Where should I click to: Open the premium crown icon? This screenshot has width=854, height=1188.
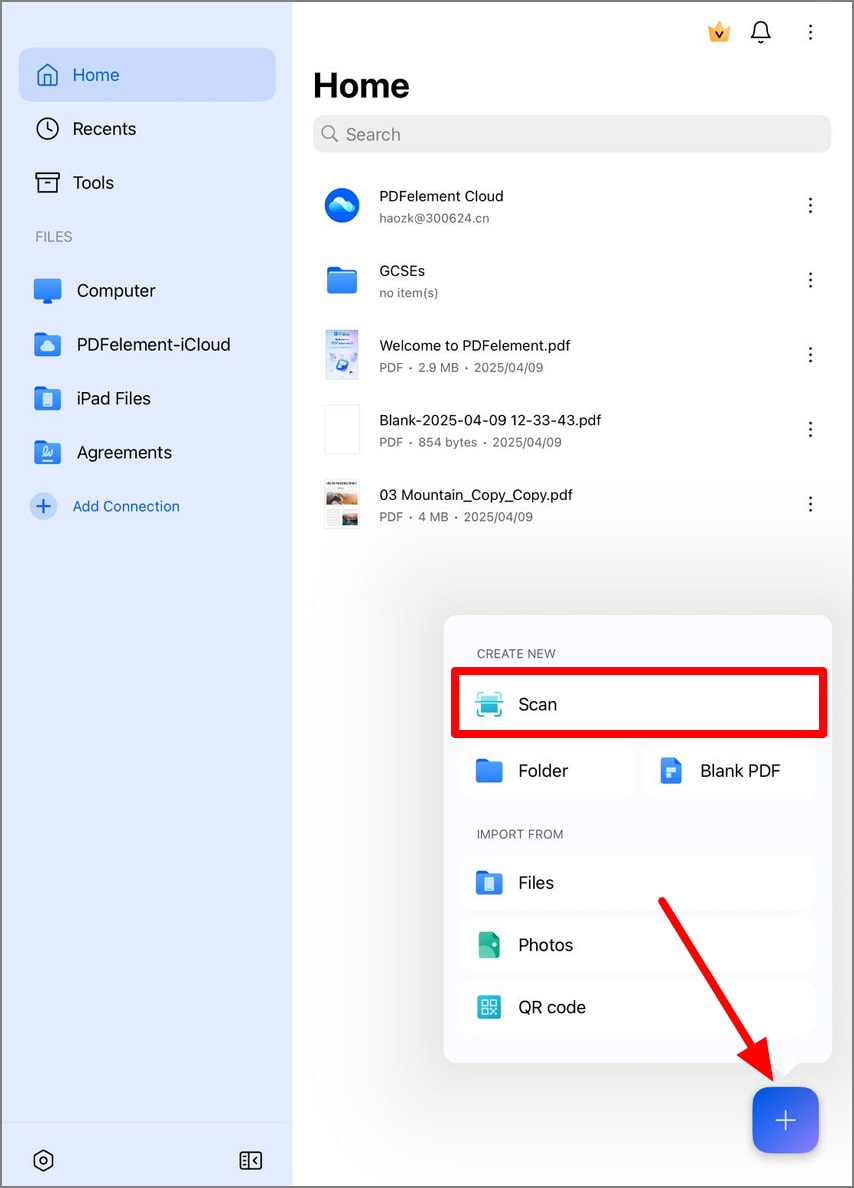coord(718,33)
